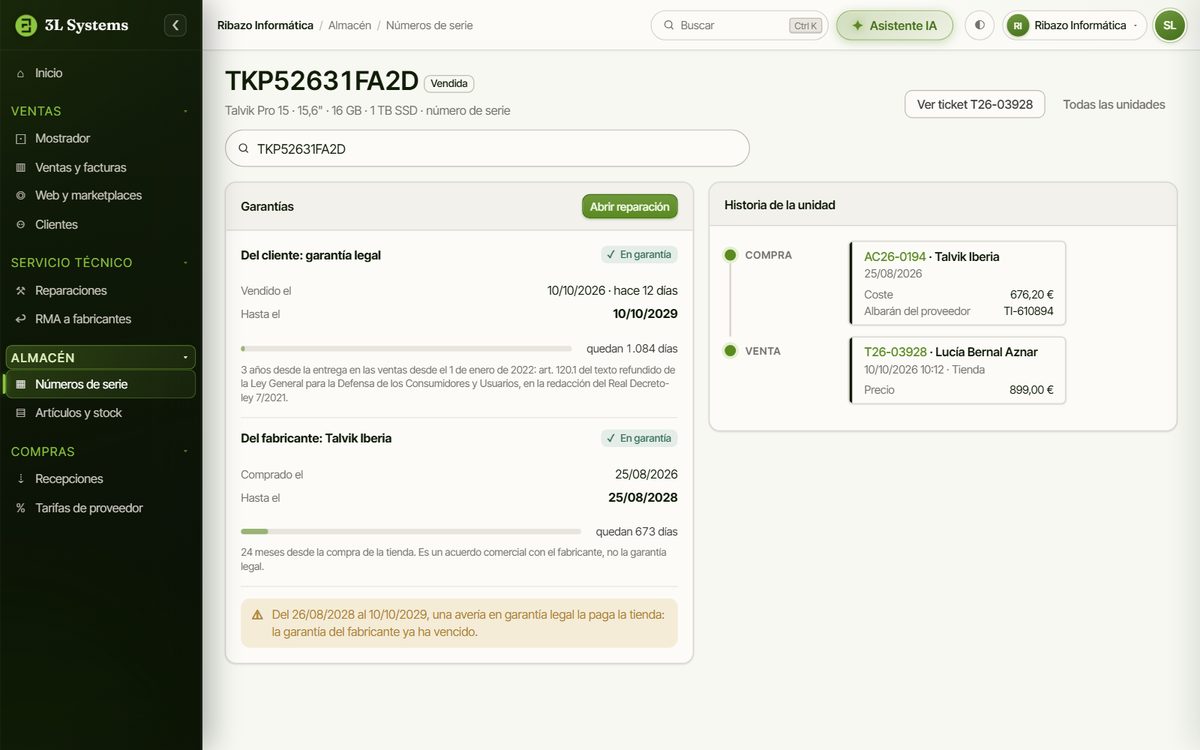Click the magnifier icon in top search
Viewport: 1200px width, 750px height.
pos(667,25)
